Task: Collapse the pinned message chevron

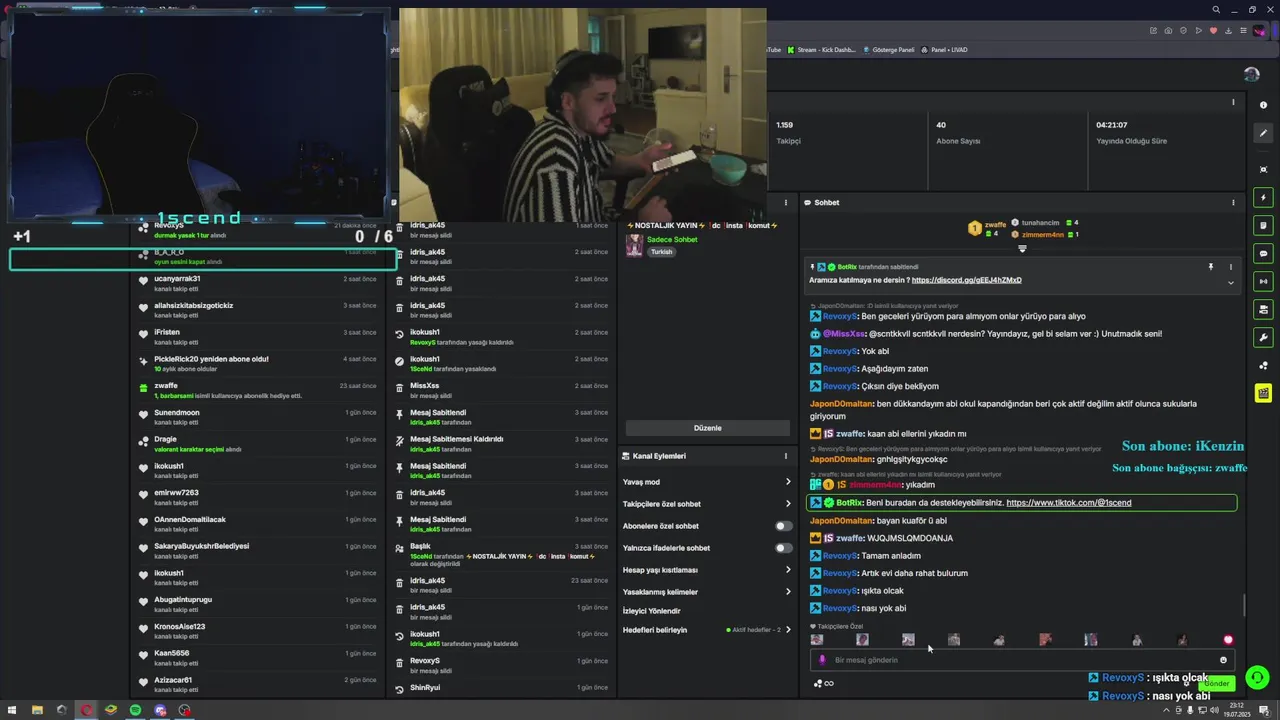Action: tap(1230, 282)
